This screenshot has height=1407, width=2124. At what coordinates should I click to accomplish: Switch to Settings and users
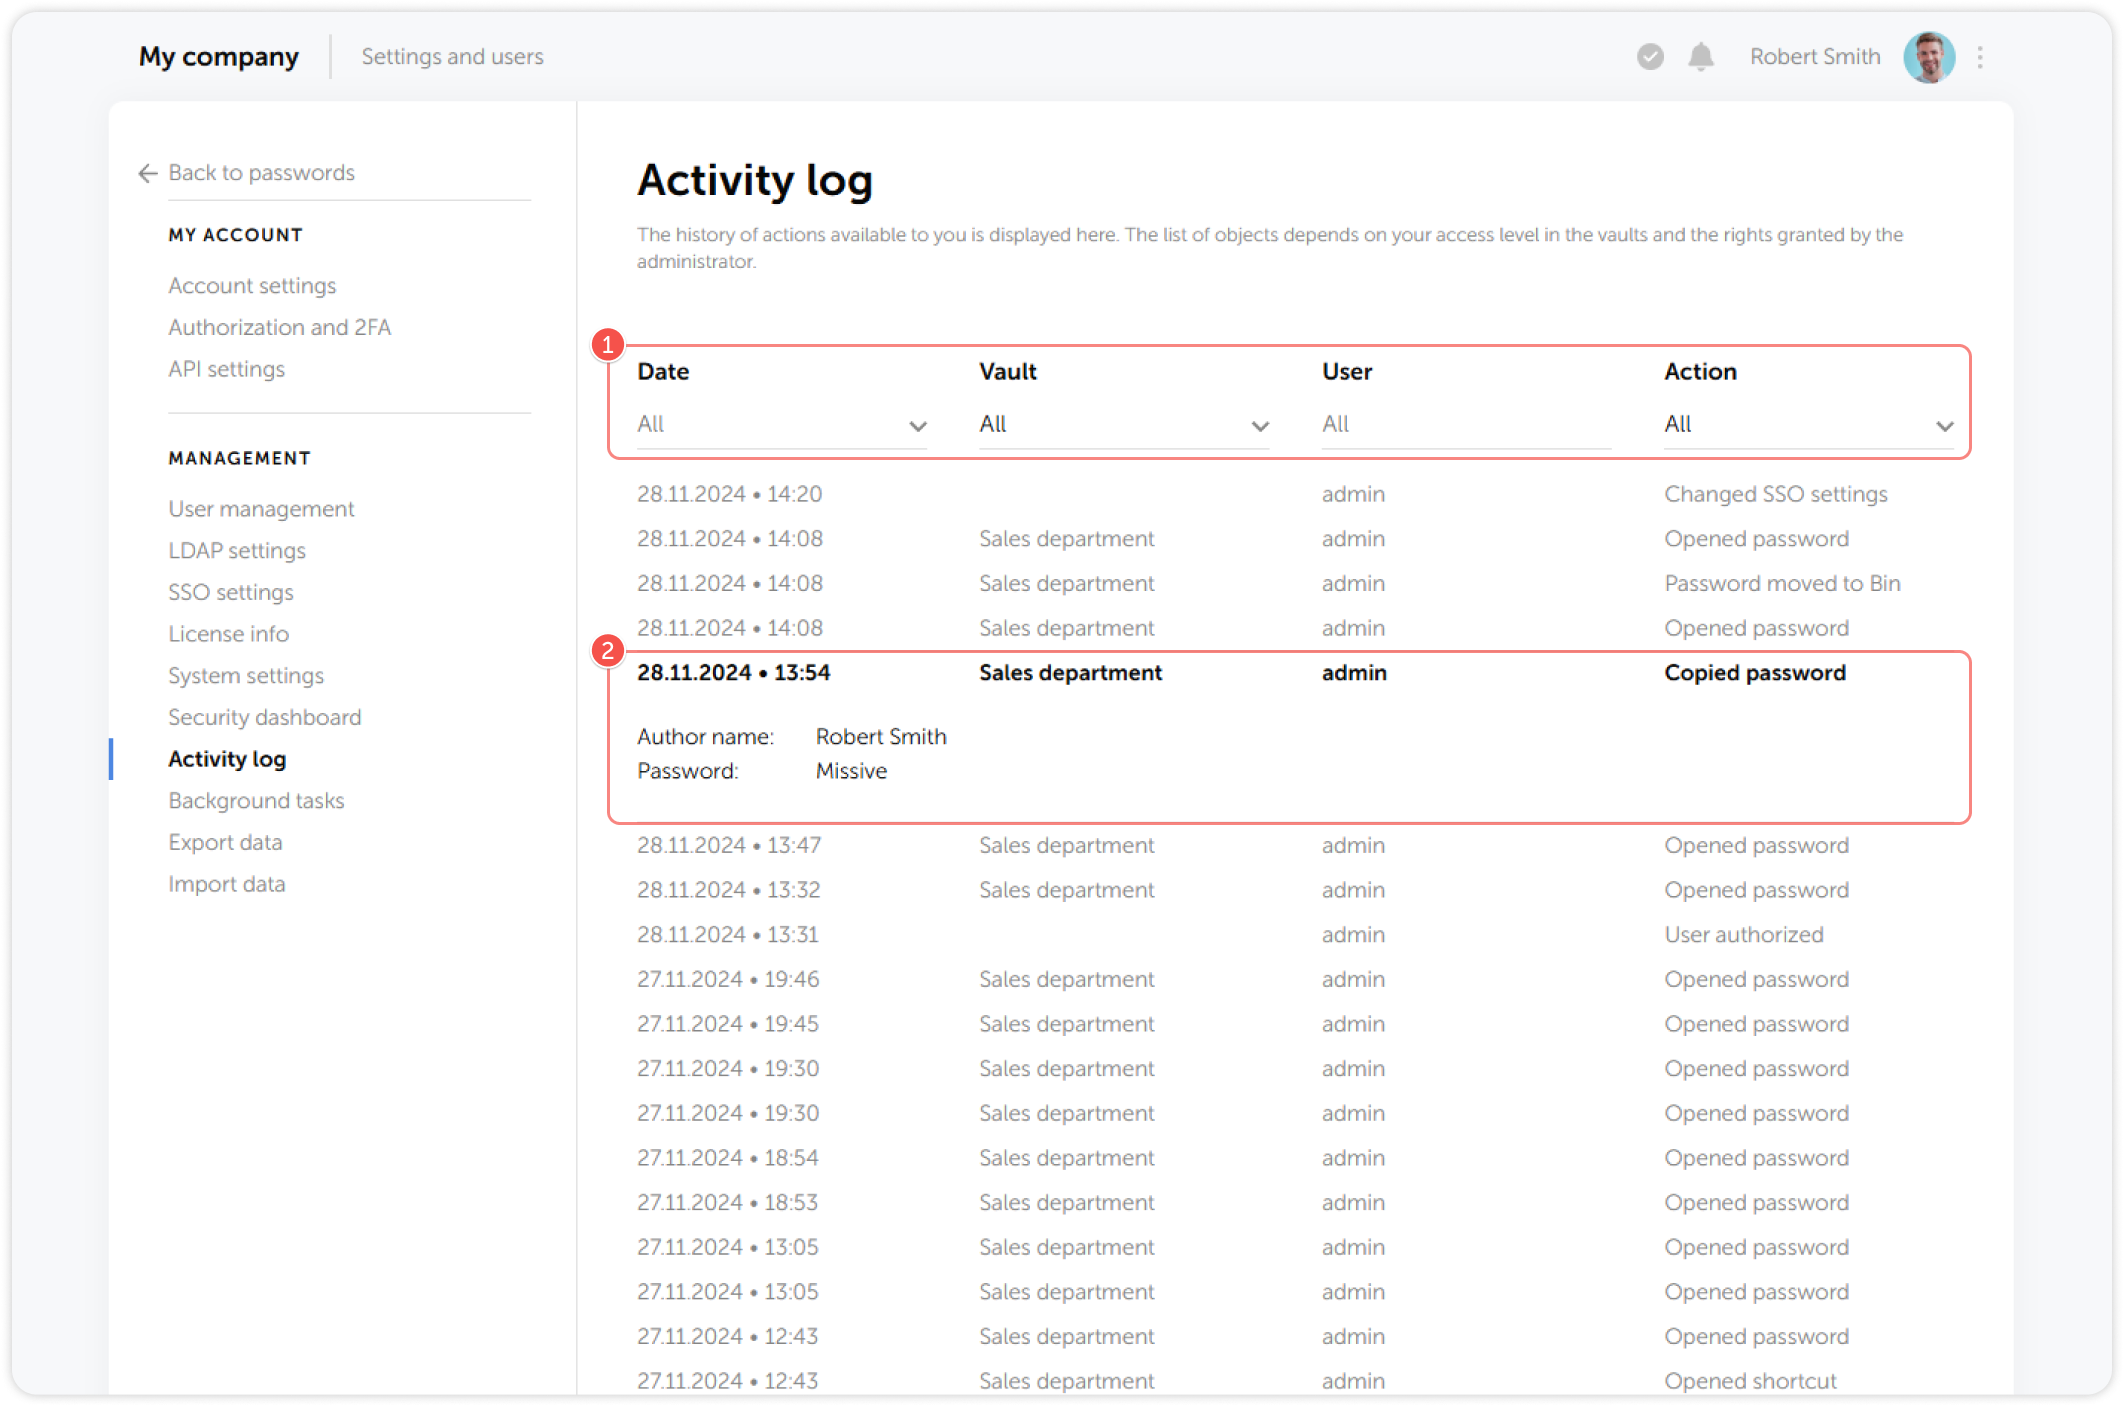(x=452, y=57)
